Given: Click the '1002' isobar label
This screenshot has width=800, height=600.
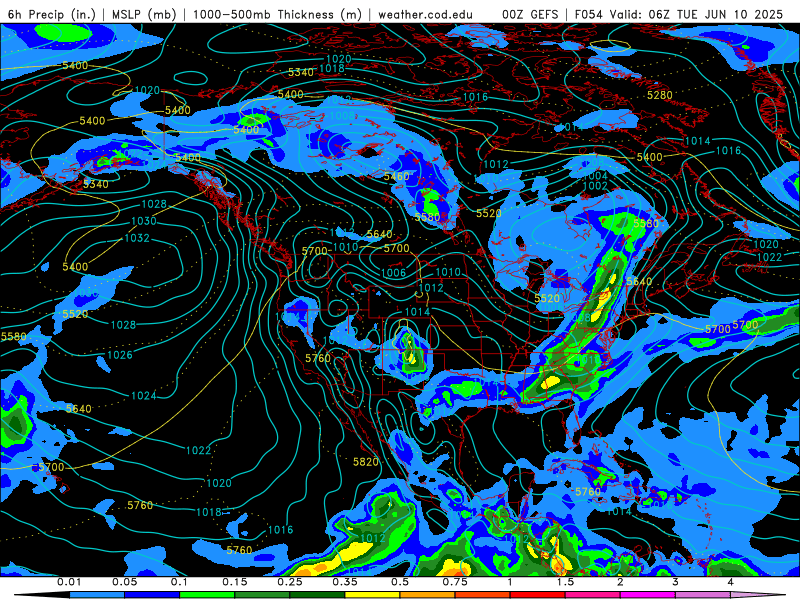Looking at the screenshot, I should 595,186.
